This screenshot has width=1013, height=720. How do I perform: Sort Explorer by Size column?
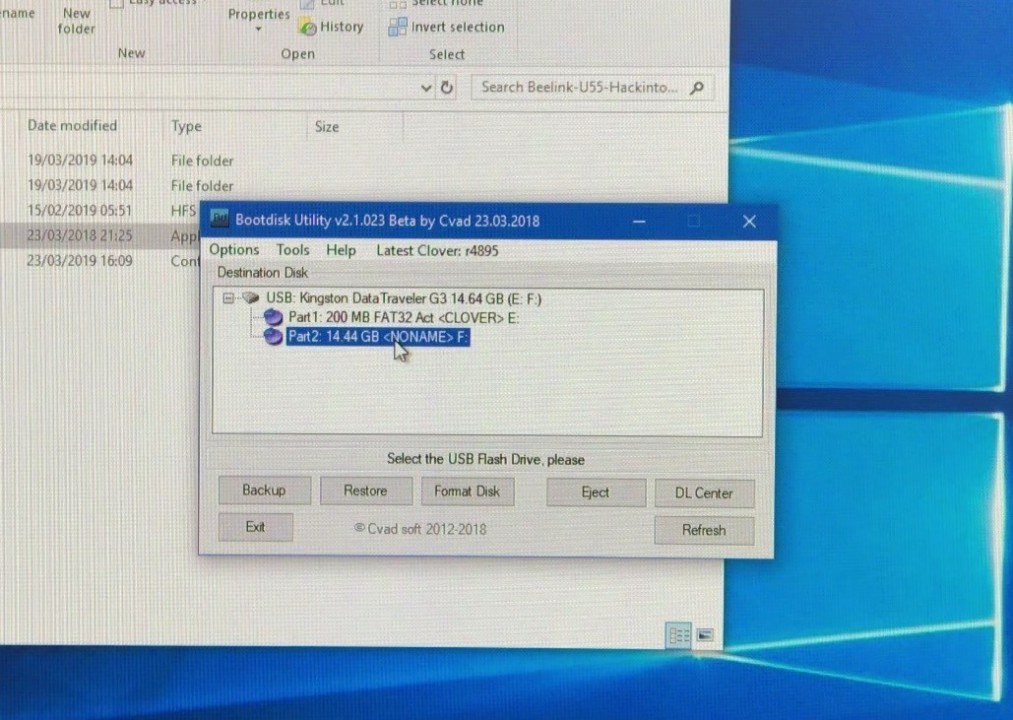pyautogui.click(x=327, y=127)
